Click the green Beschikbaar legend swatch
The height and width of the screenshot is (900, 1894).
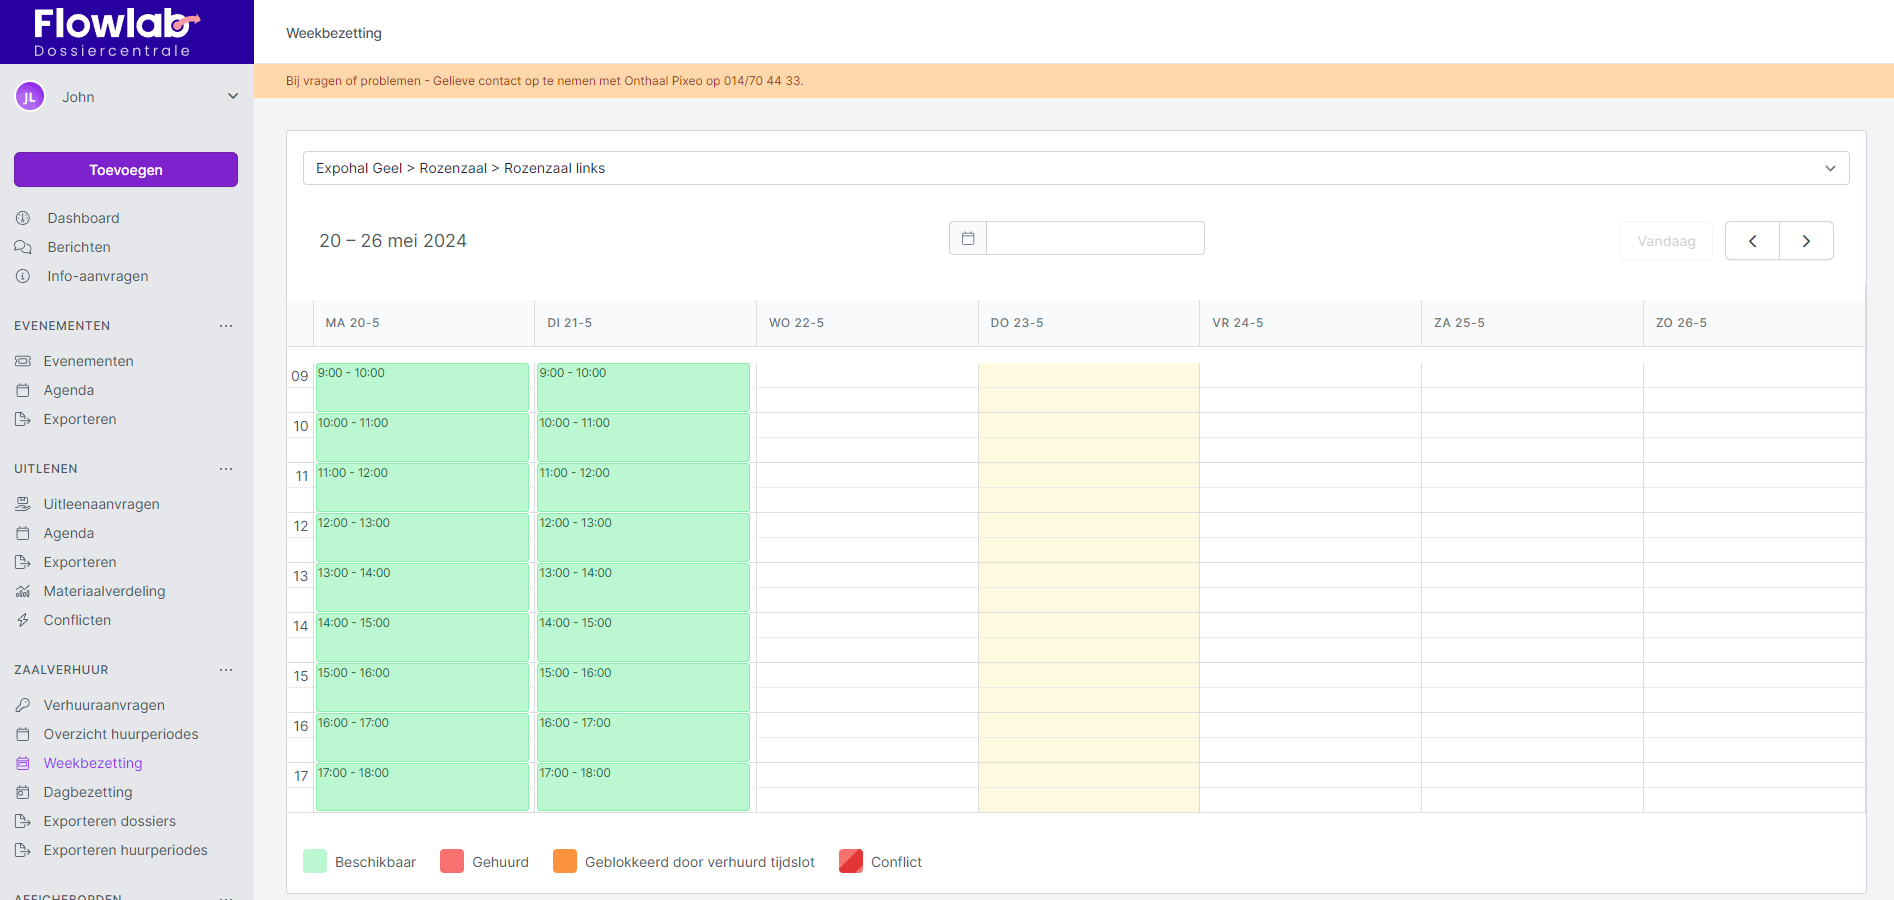315,861
